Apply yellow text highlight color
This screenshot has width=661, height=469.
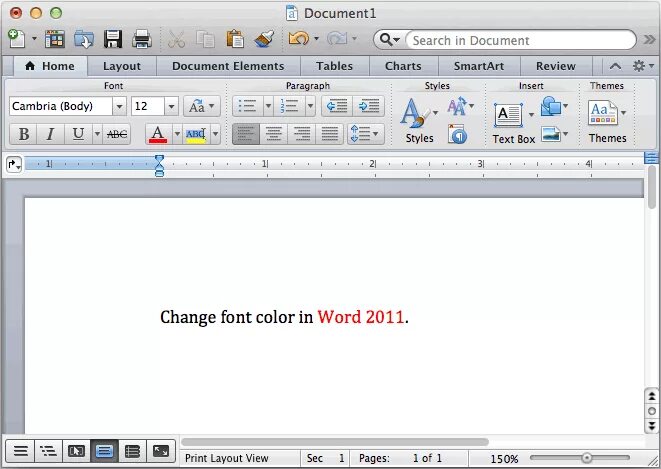[196, 134]
